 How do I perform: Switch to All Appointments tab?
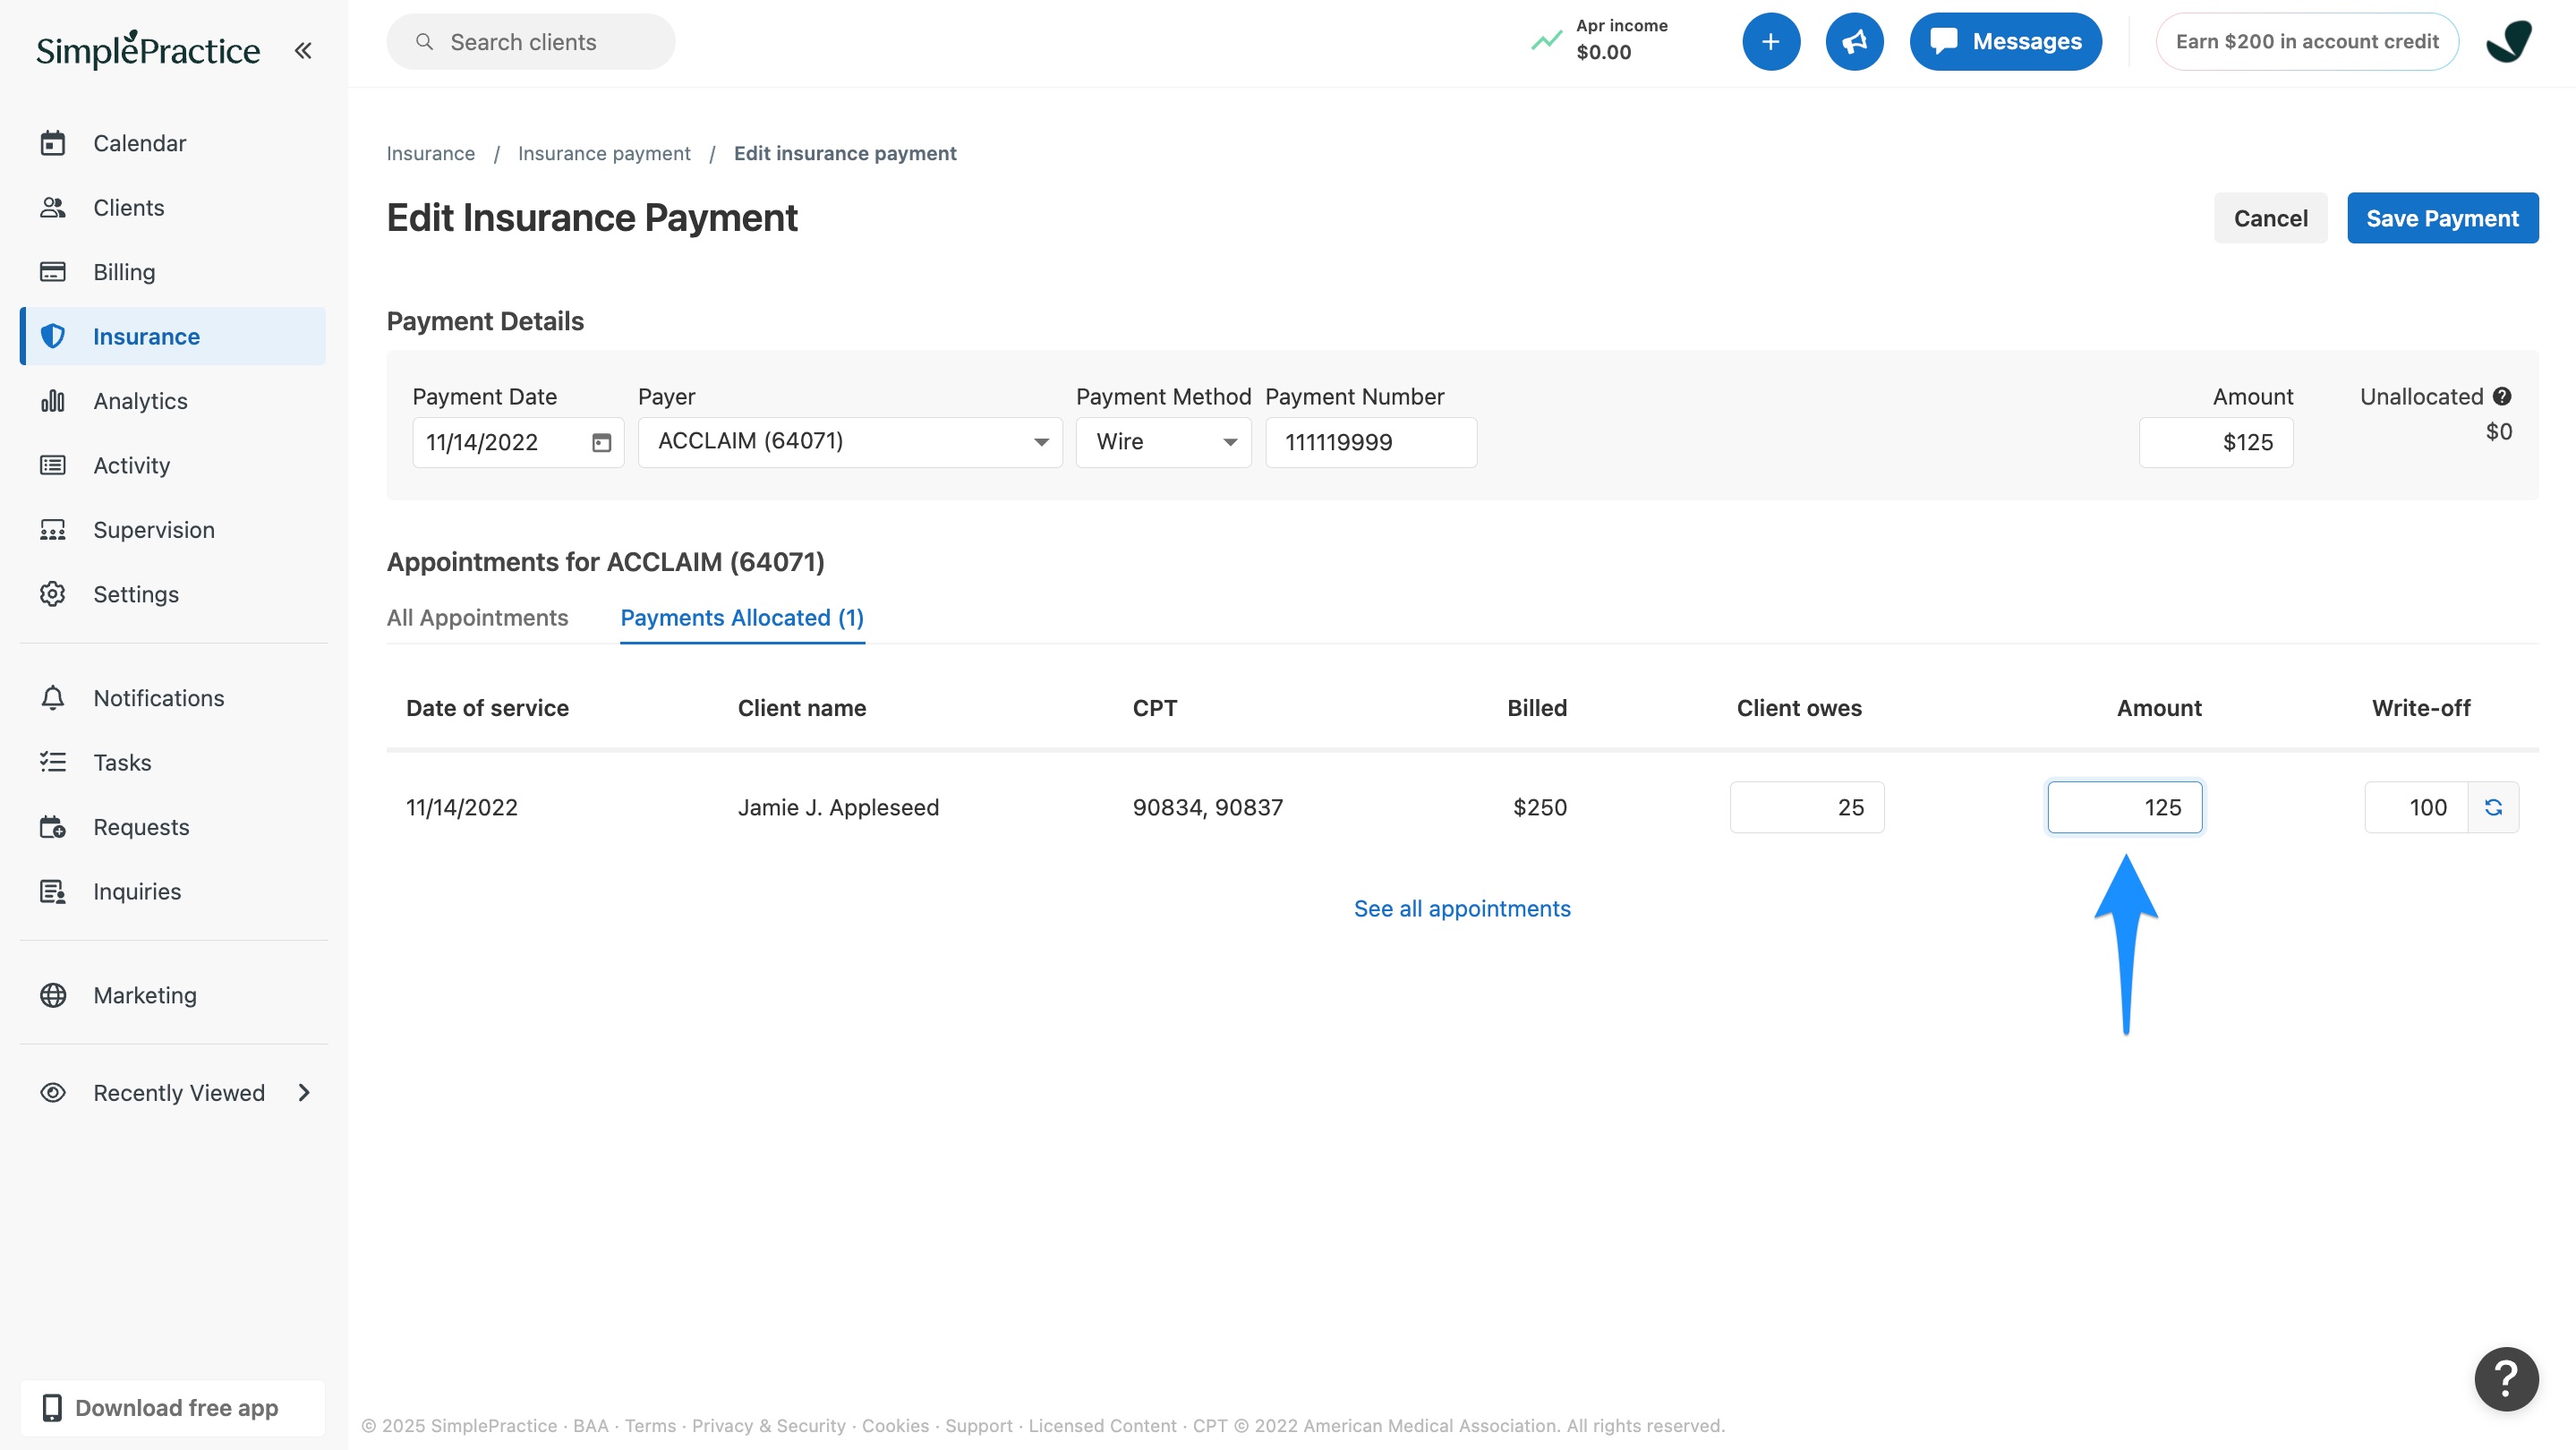(477, 618)
